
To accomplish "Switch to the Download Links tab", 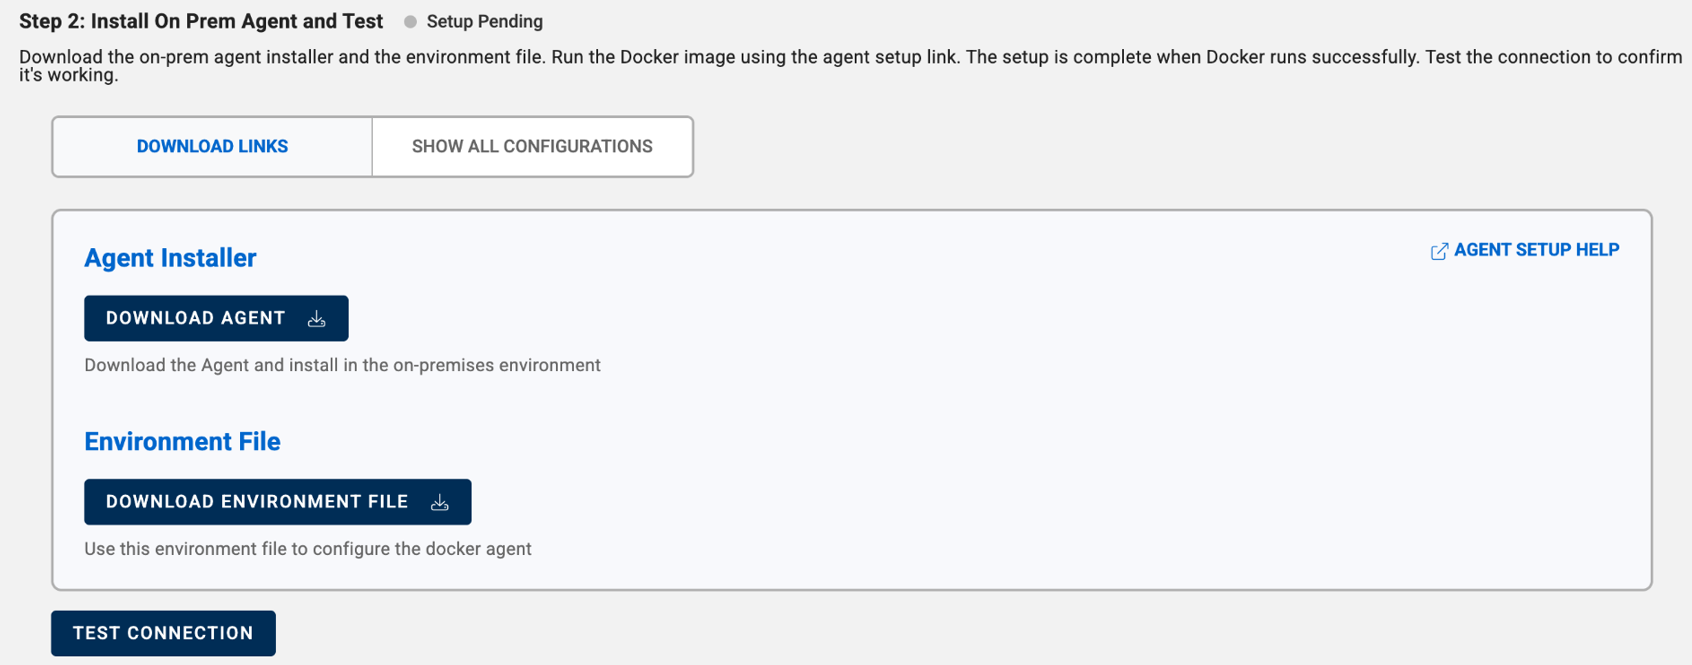I will [x=212, y=147].
